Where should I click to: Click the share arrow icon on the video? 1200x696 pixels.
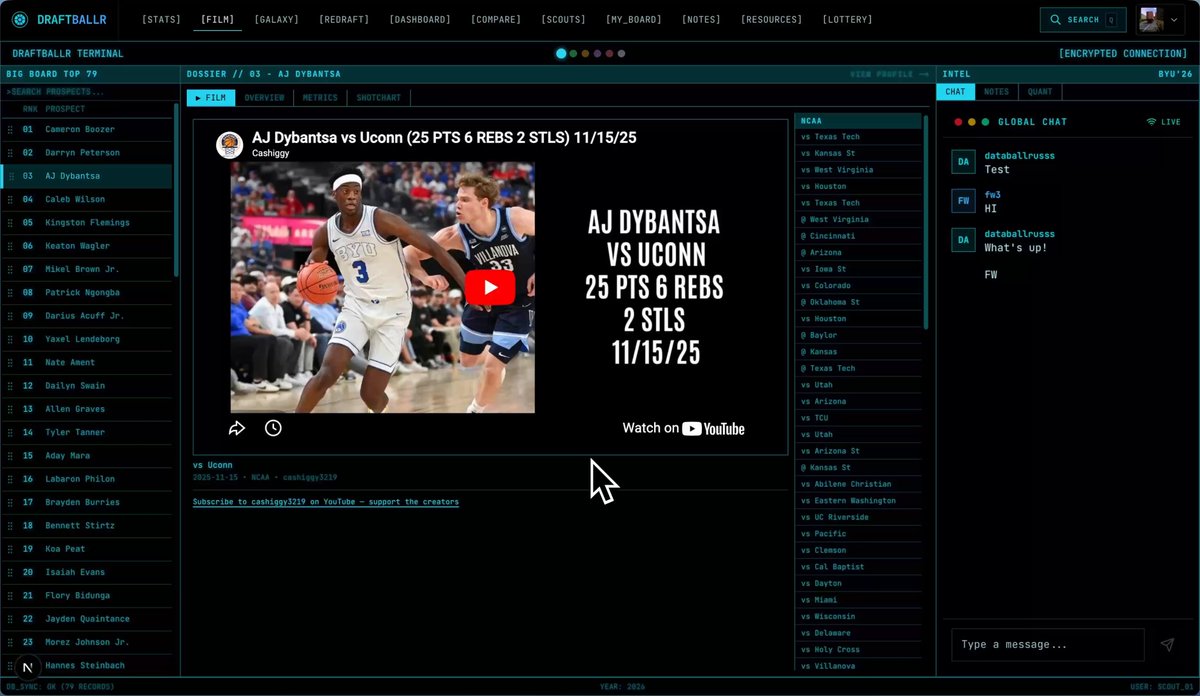pos(237,428)
